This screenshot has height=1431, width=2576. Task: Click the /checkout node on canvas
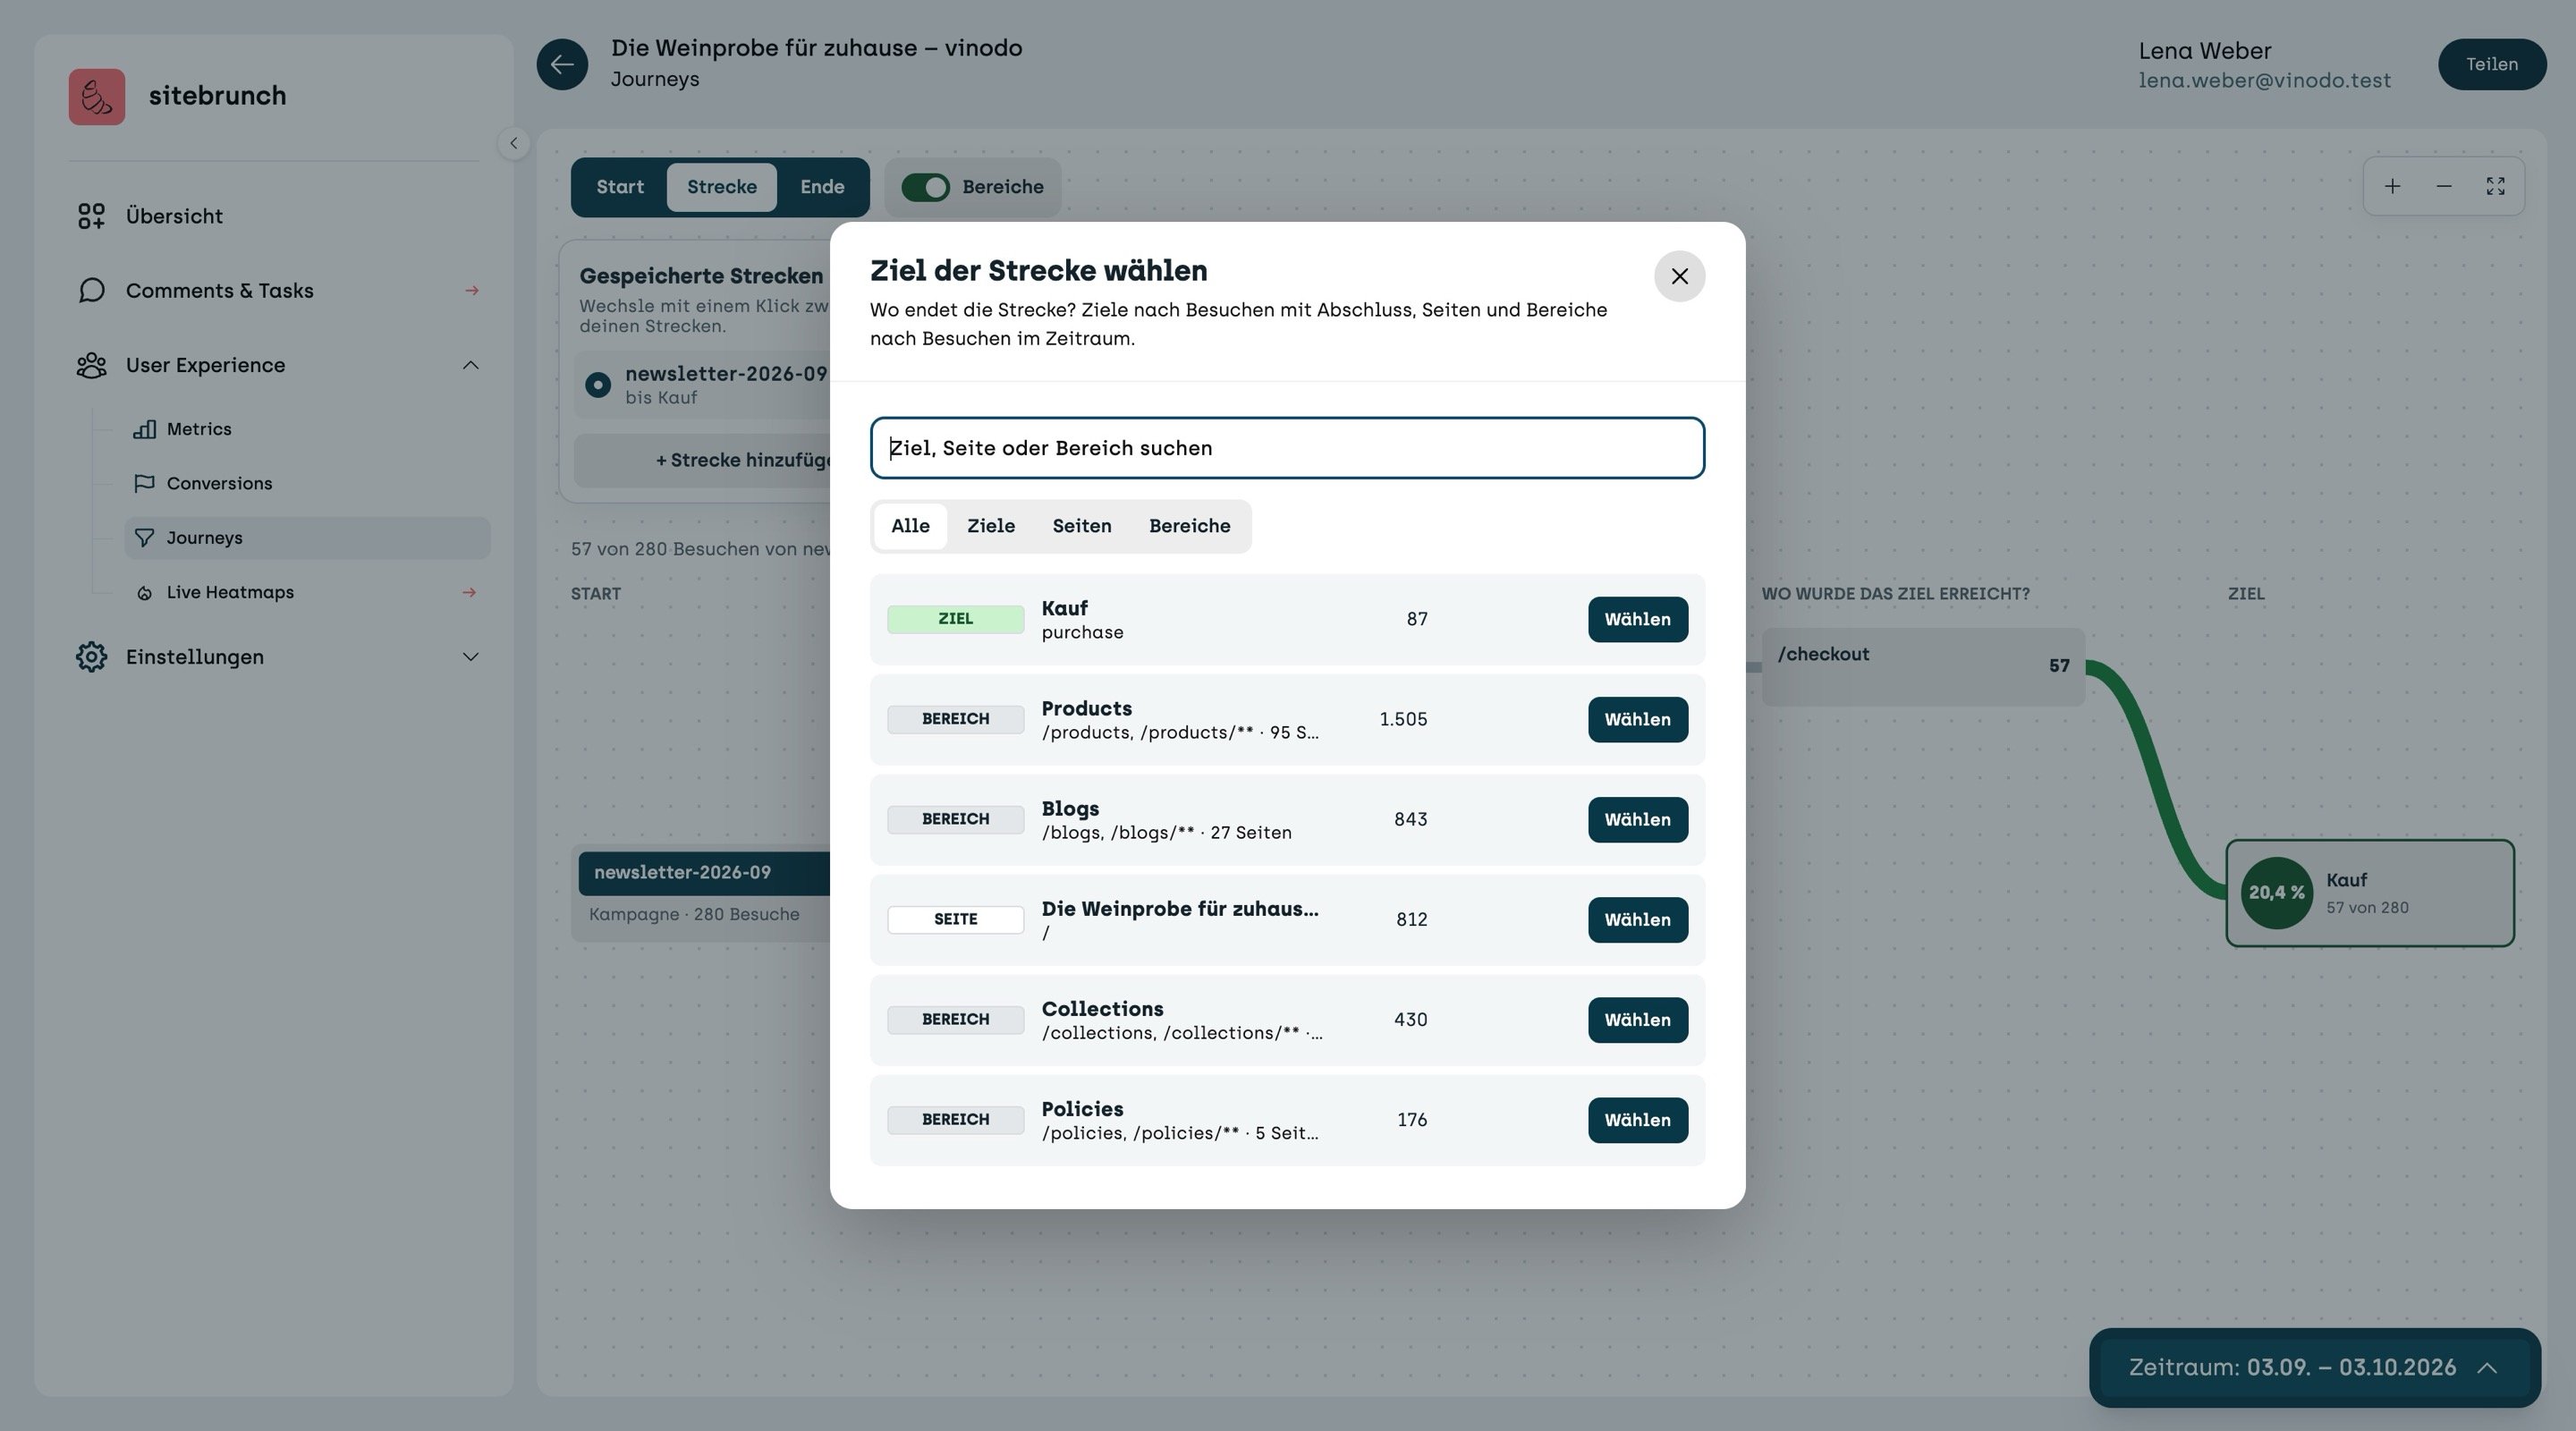click(x=1923, y=666)
